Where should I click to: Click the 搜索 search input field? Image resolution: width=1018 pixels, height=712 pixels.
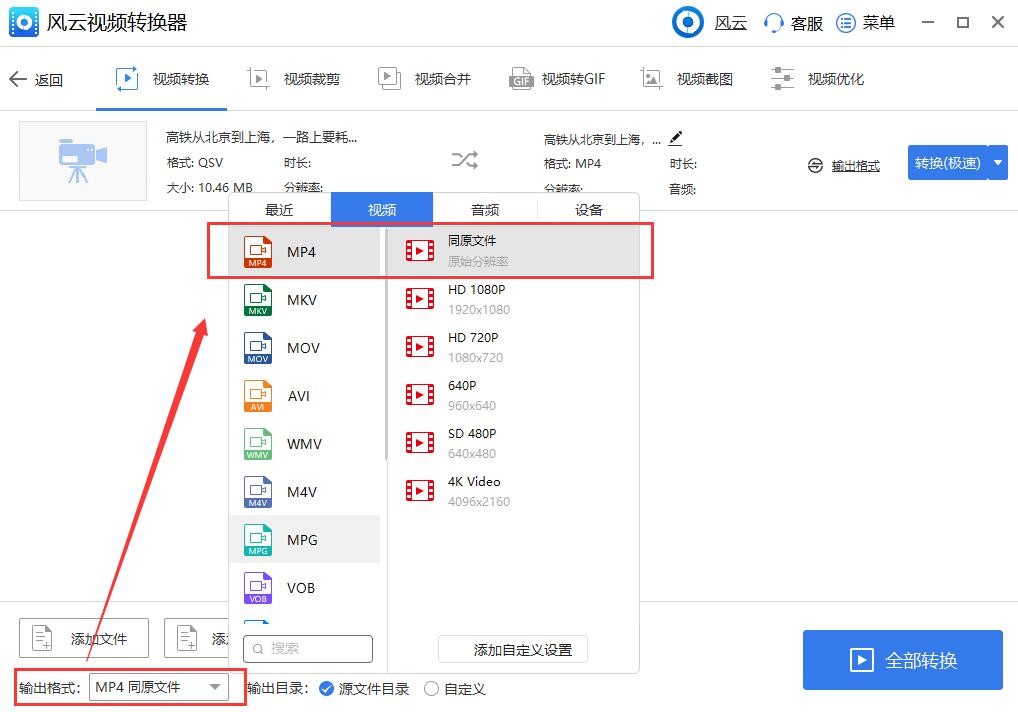click(x=308, y=649)
